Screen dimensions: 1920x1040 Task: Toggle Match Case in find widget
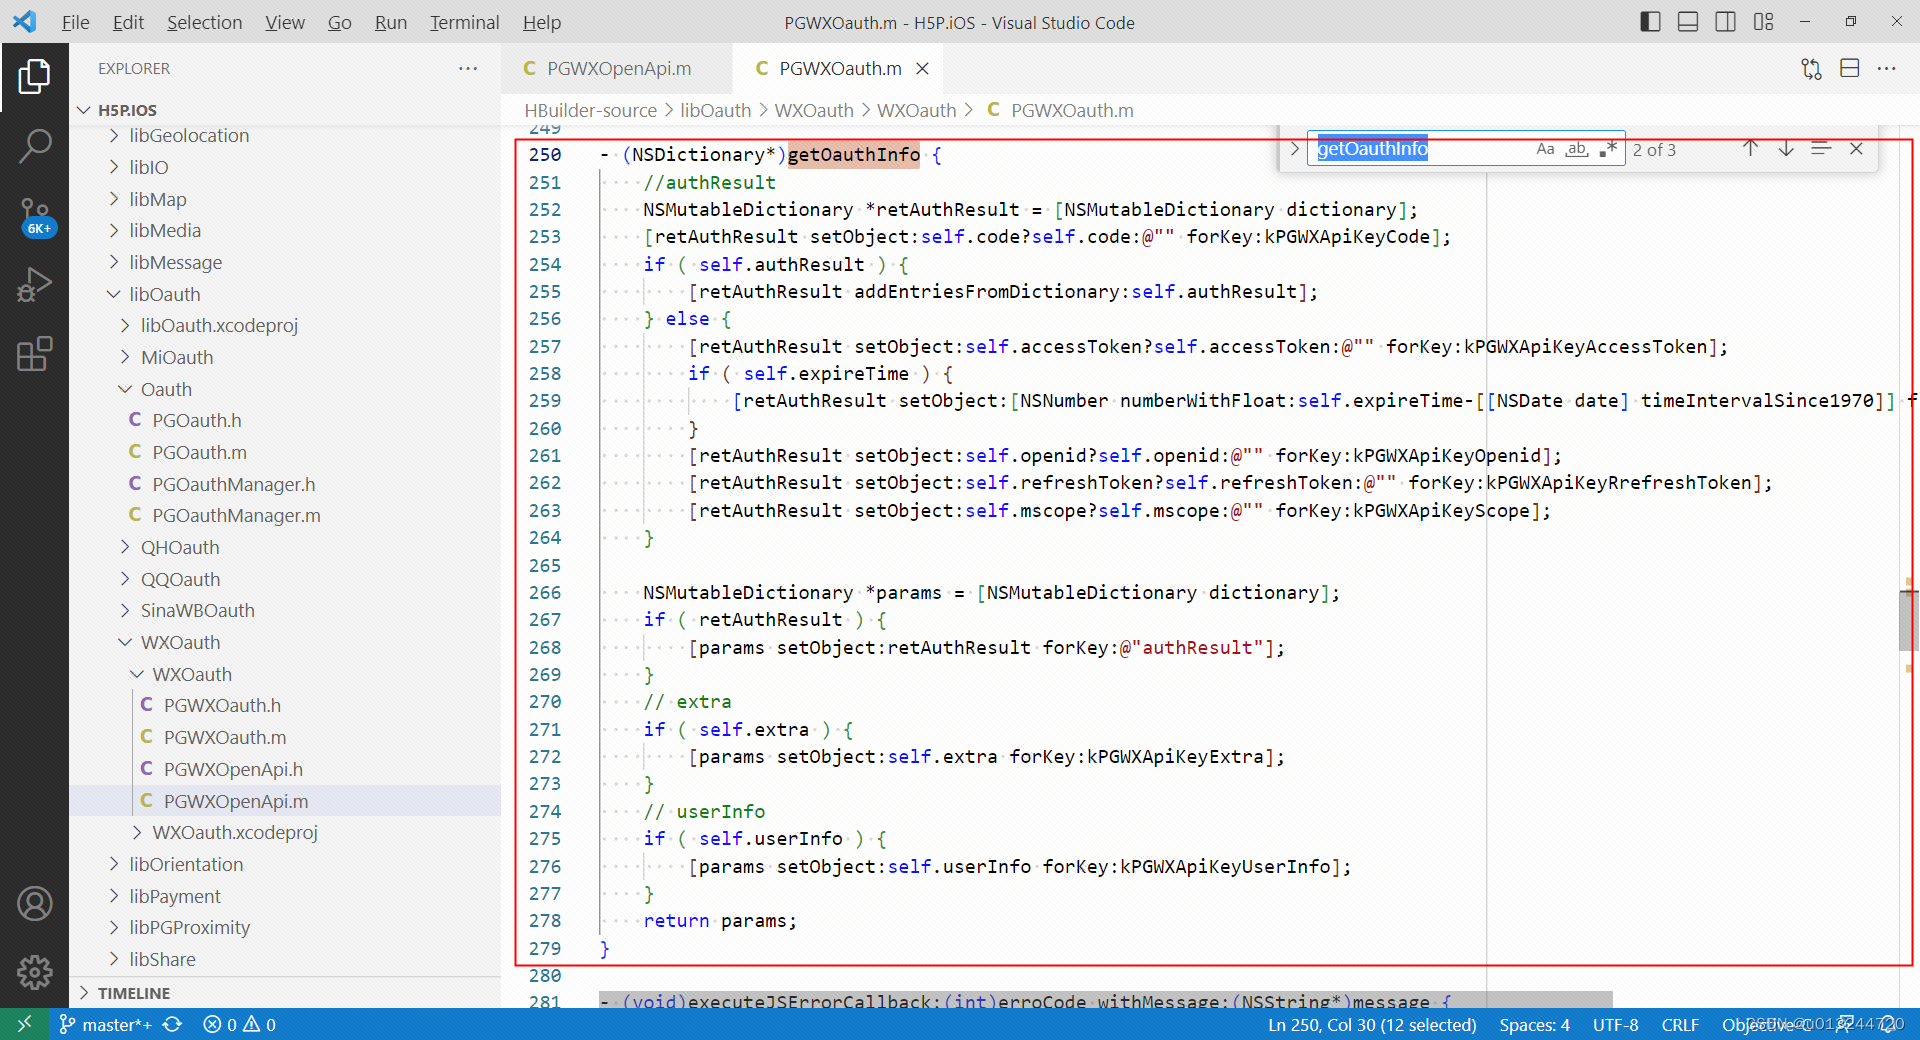click(x=1545, y=149)
